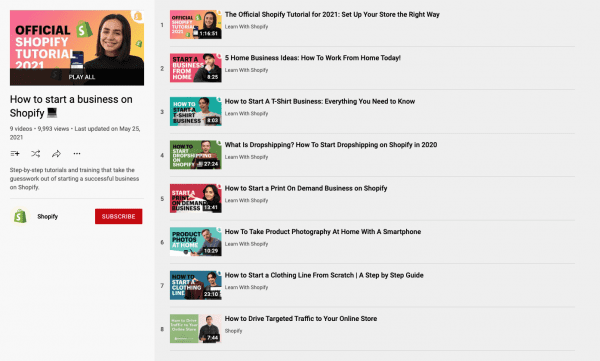Open thumbnail of Start a Clothing Line video
This screenshot has width=600, height=361.
pos(196,285)
